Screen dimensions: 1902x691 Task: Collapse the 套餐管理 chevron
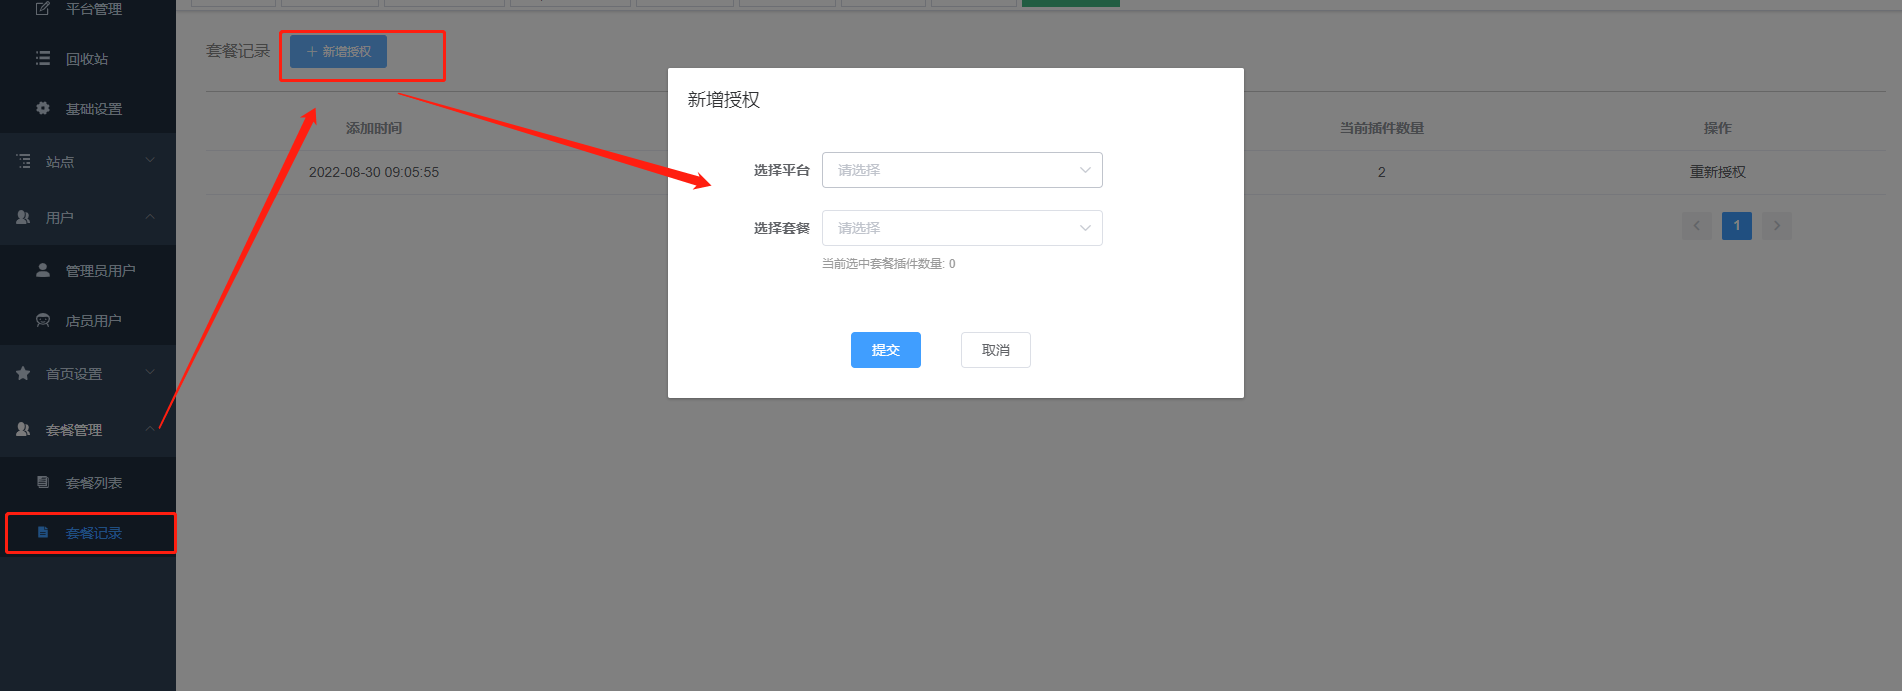(x=150, y=429)
